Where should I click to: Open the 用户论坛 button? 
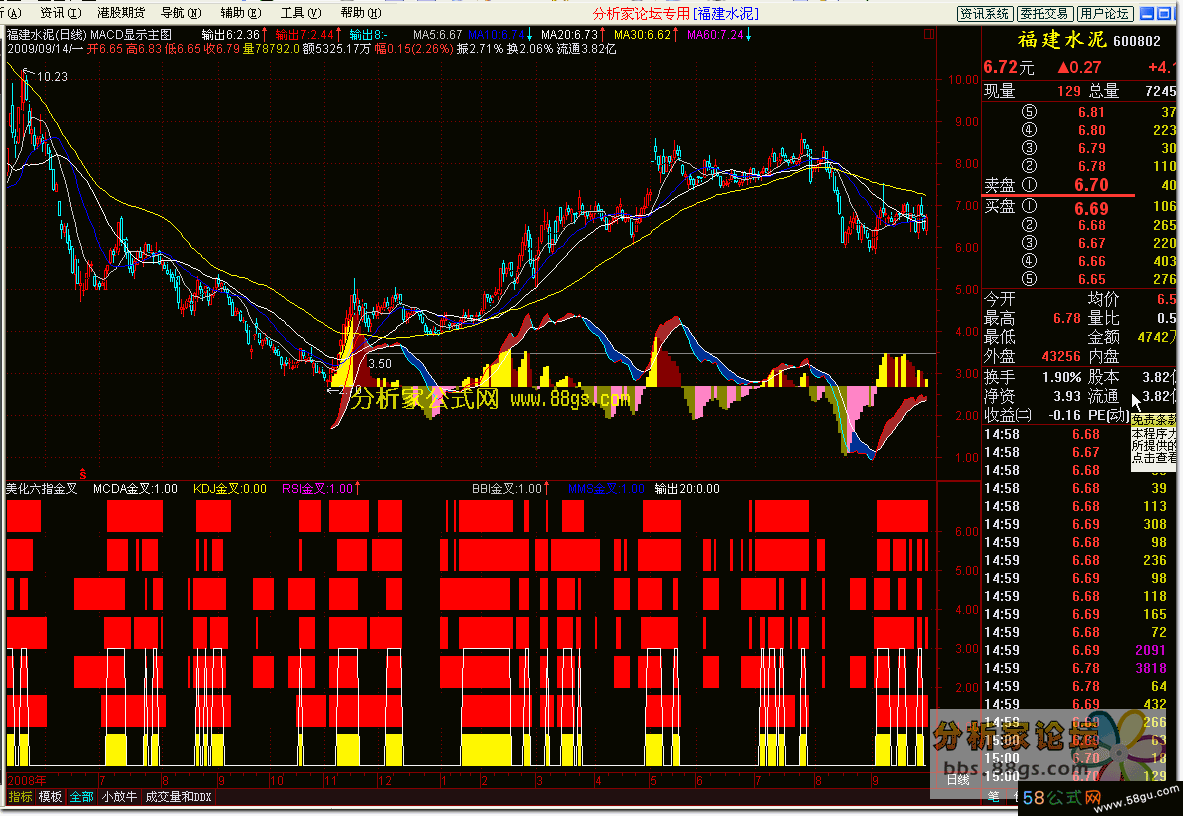pos(1104,14)
